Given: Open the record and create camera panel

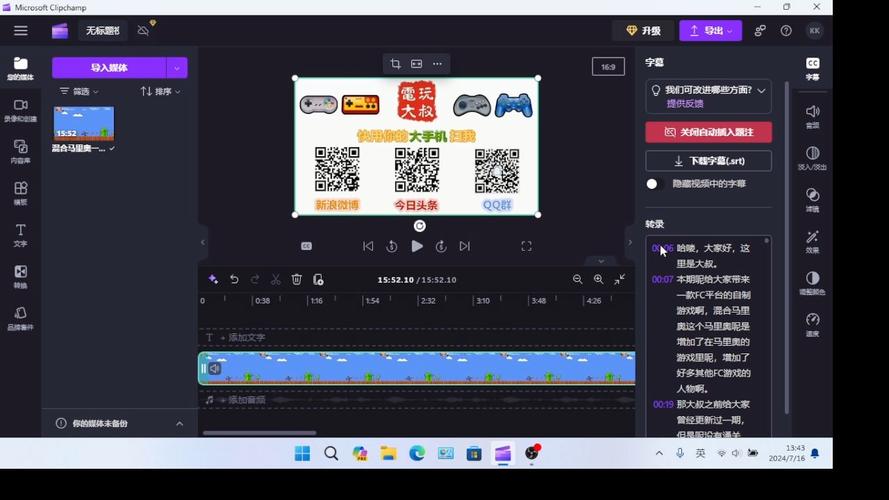Looking at the screenshot, I should point(20,110).
